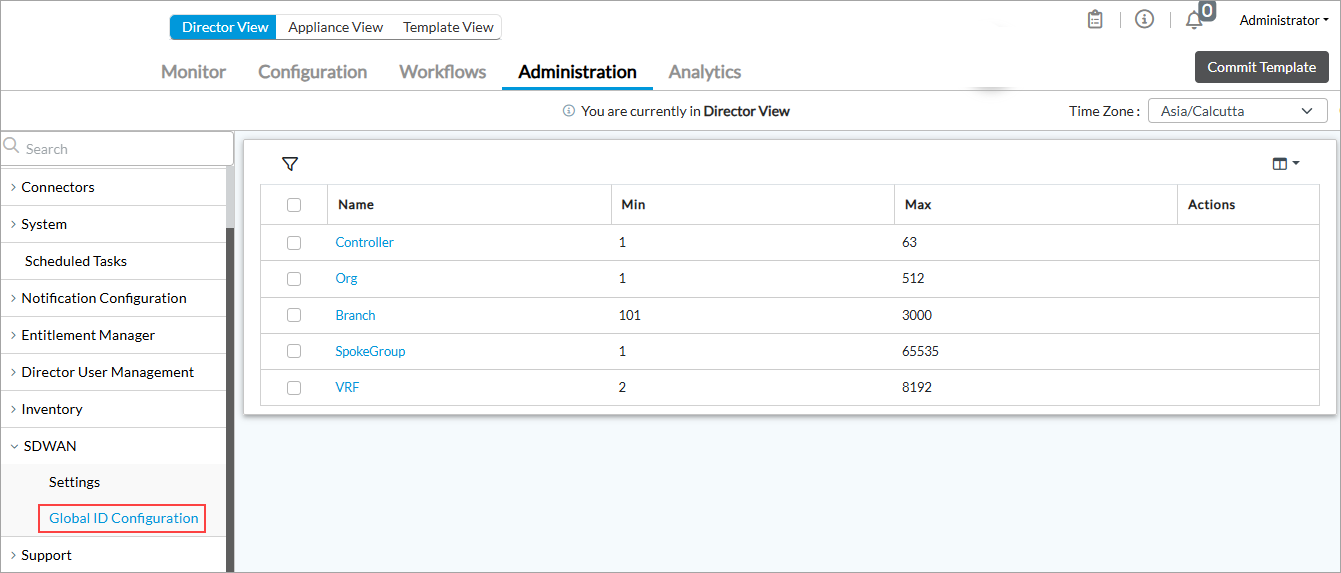Viewport: 1341px width, 573px height.
Task: Open Scheduled Tasks in sidebar
Action: [76, 261]
